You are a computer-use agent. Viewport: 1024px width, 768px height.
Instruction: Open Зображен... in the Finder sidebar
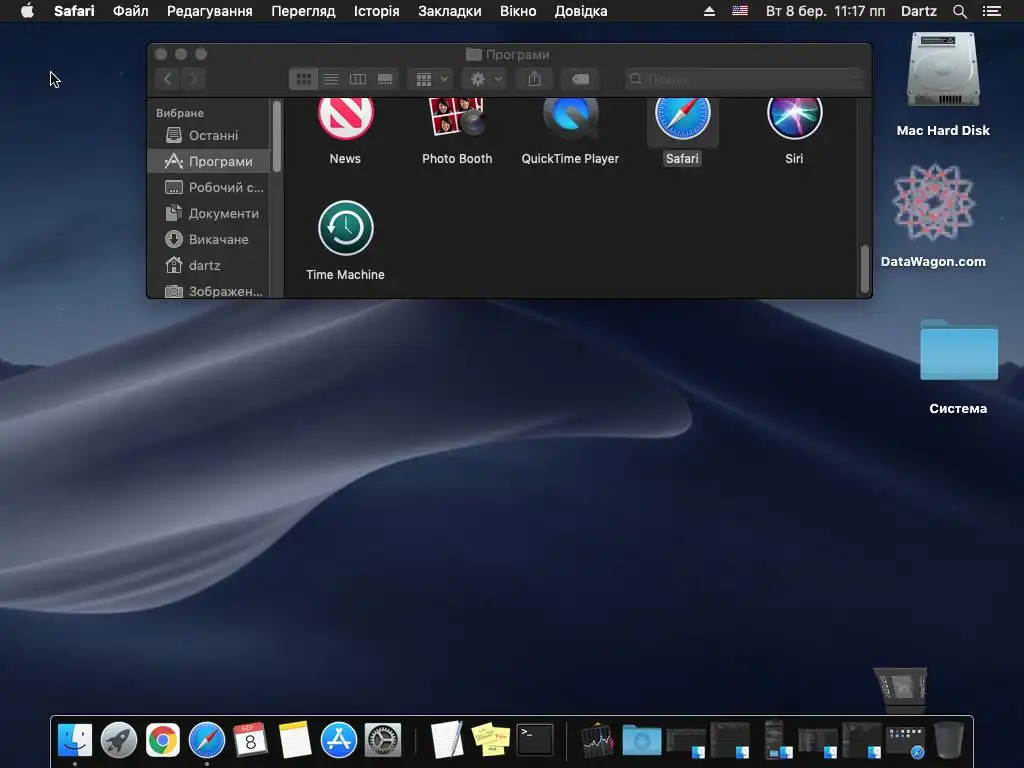tap(209, 291)
